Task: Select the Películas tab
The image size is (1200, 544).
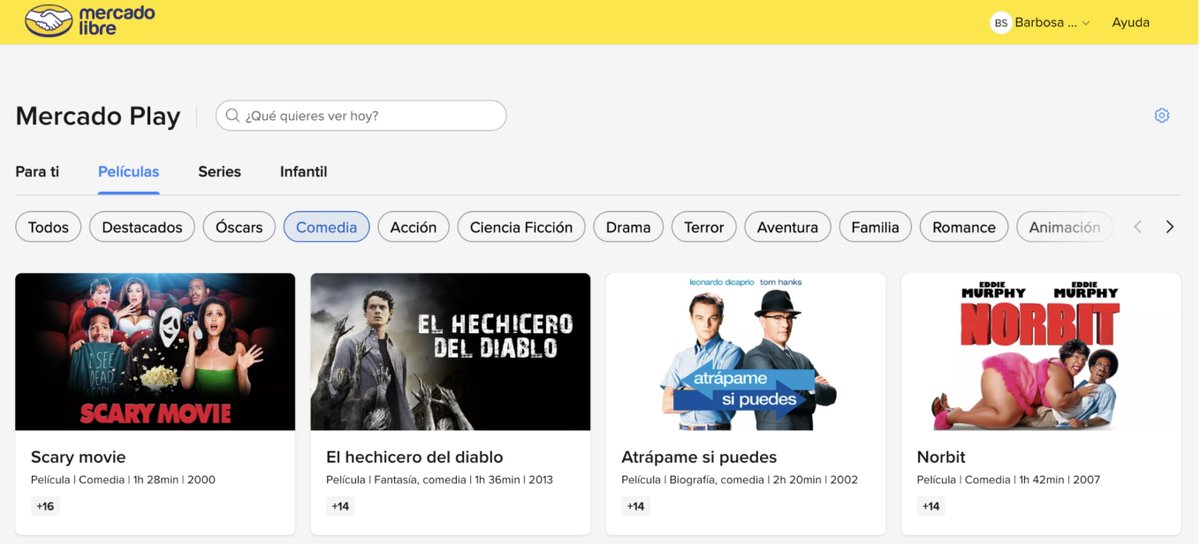Action: [x=129, y=172]
